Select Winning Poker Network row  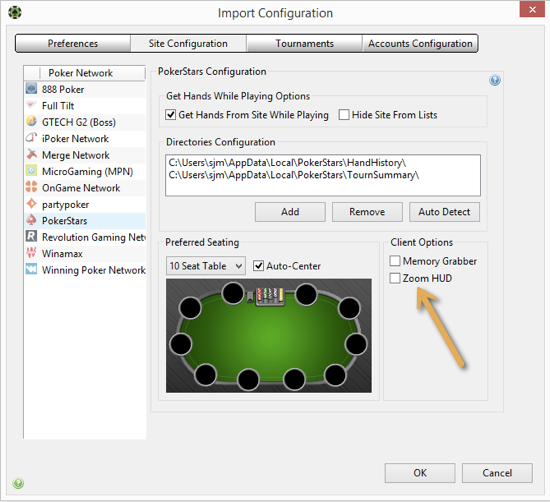(x=85, y=270)
